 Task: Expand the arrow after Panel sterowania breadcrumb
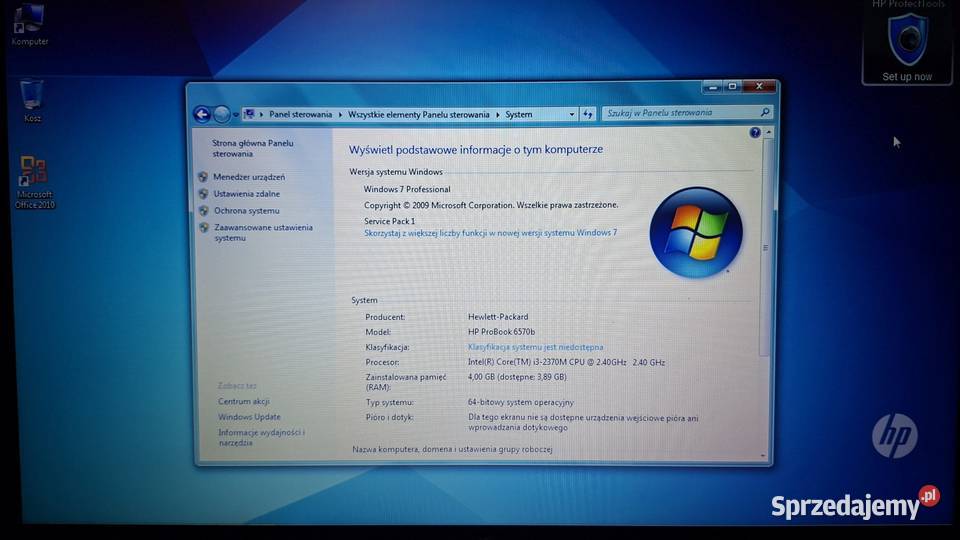(x=340, y=114)
